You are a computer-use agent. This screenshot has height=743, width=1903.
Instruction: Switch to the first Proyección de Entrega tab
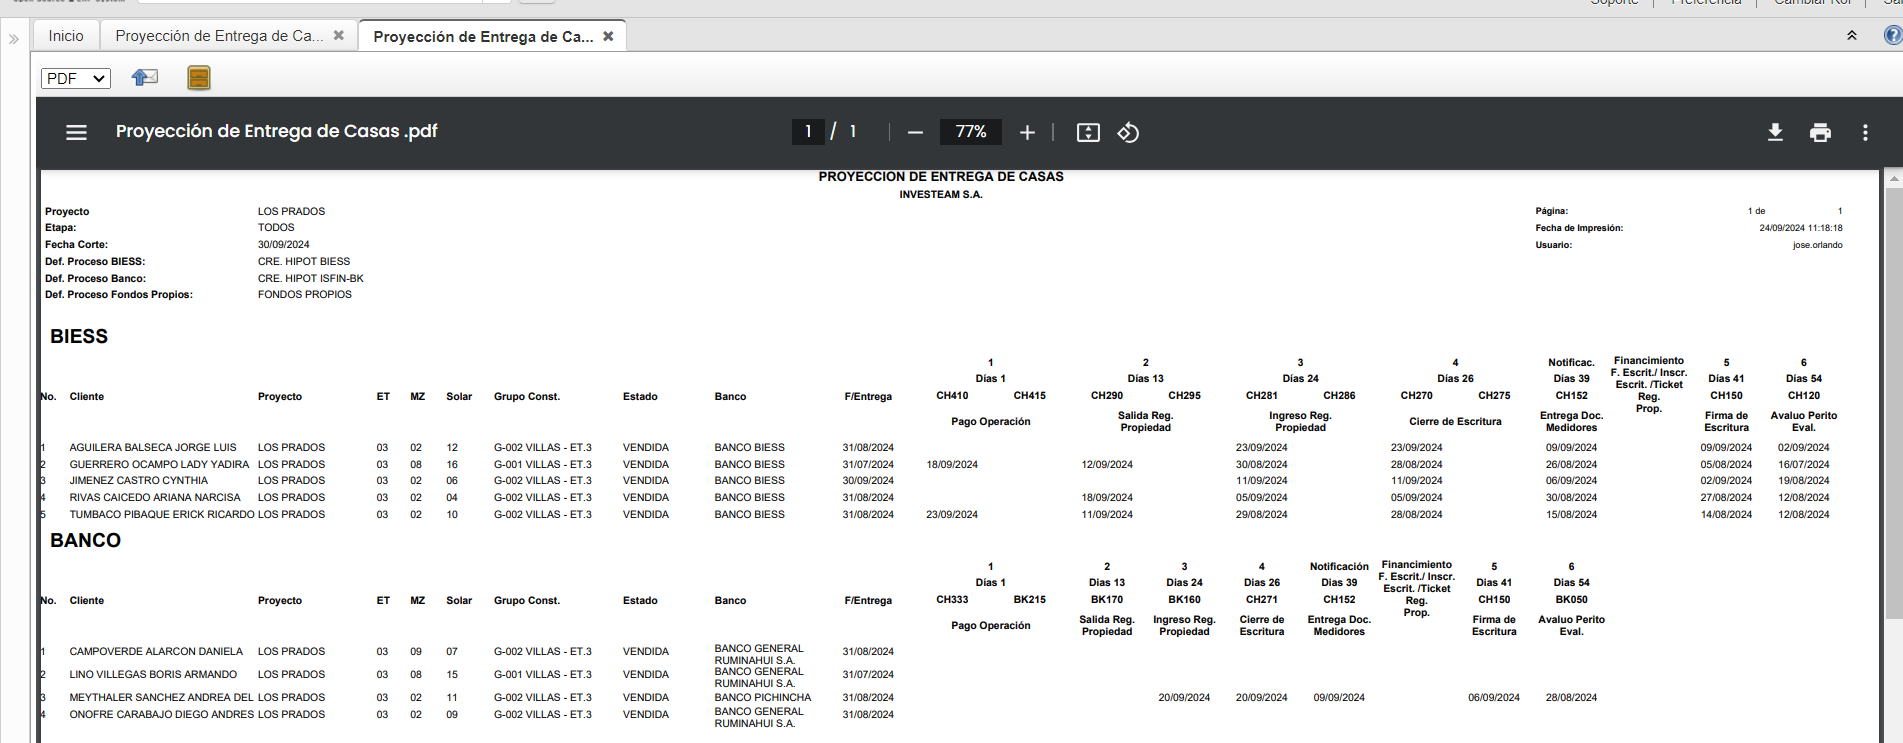click(x=219, y=36)
